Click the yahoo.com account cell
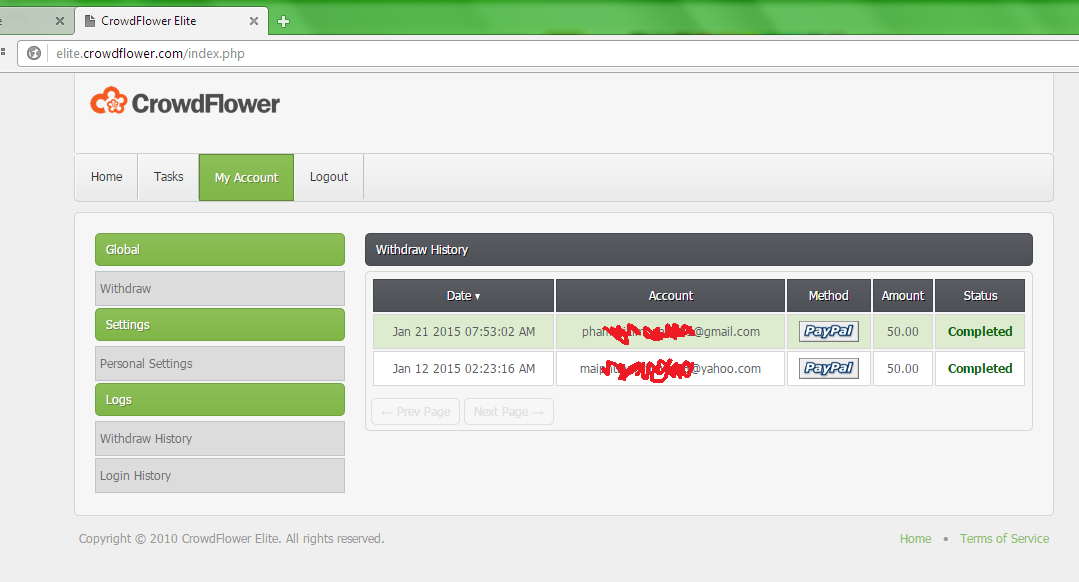 670,369
